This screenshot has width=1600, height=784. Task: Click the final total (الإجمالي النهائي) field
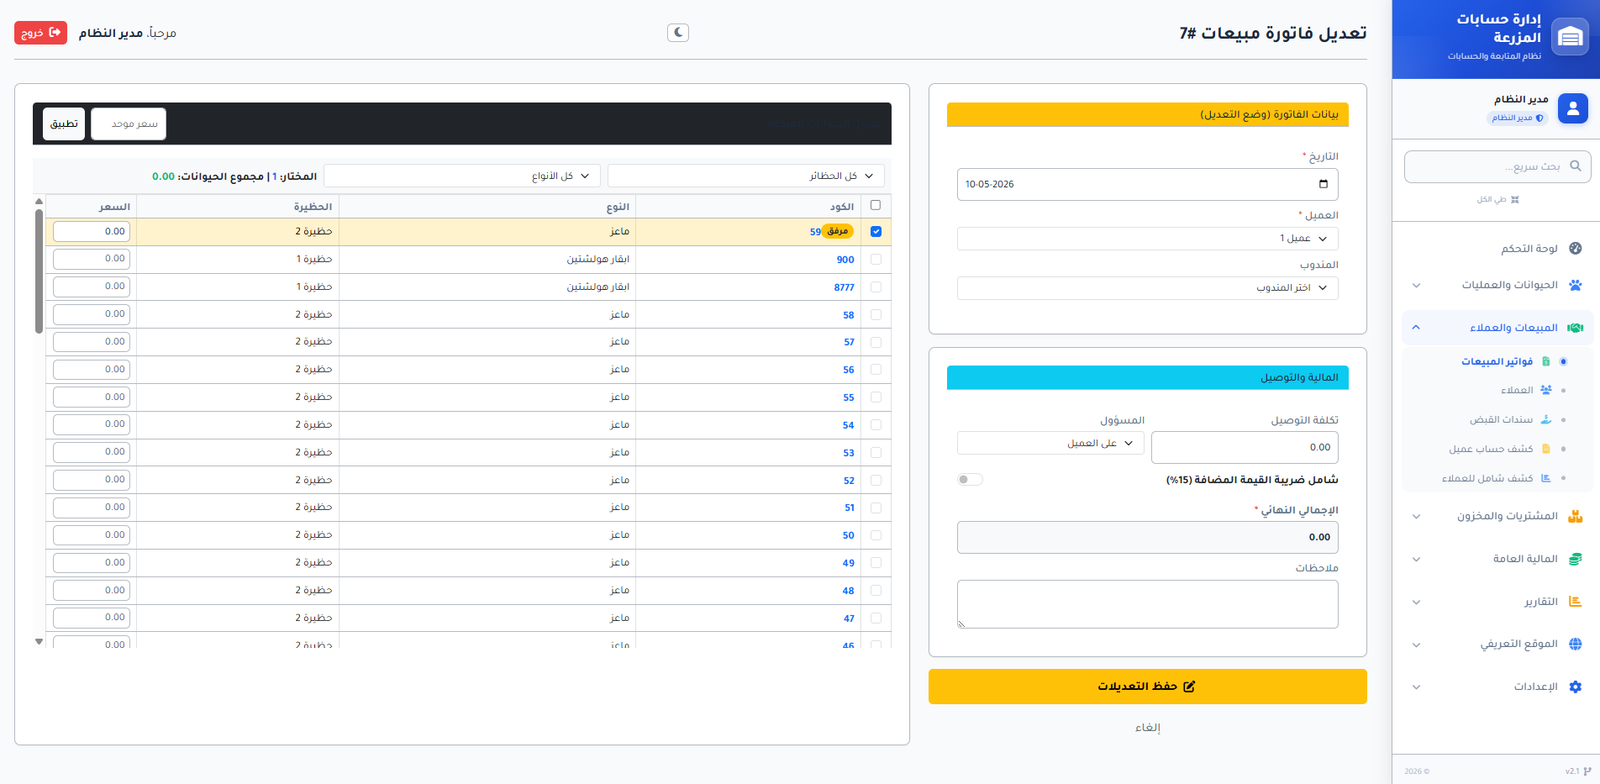click(x=1147, y=537)
